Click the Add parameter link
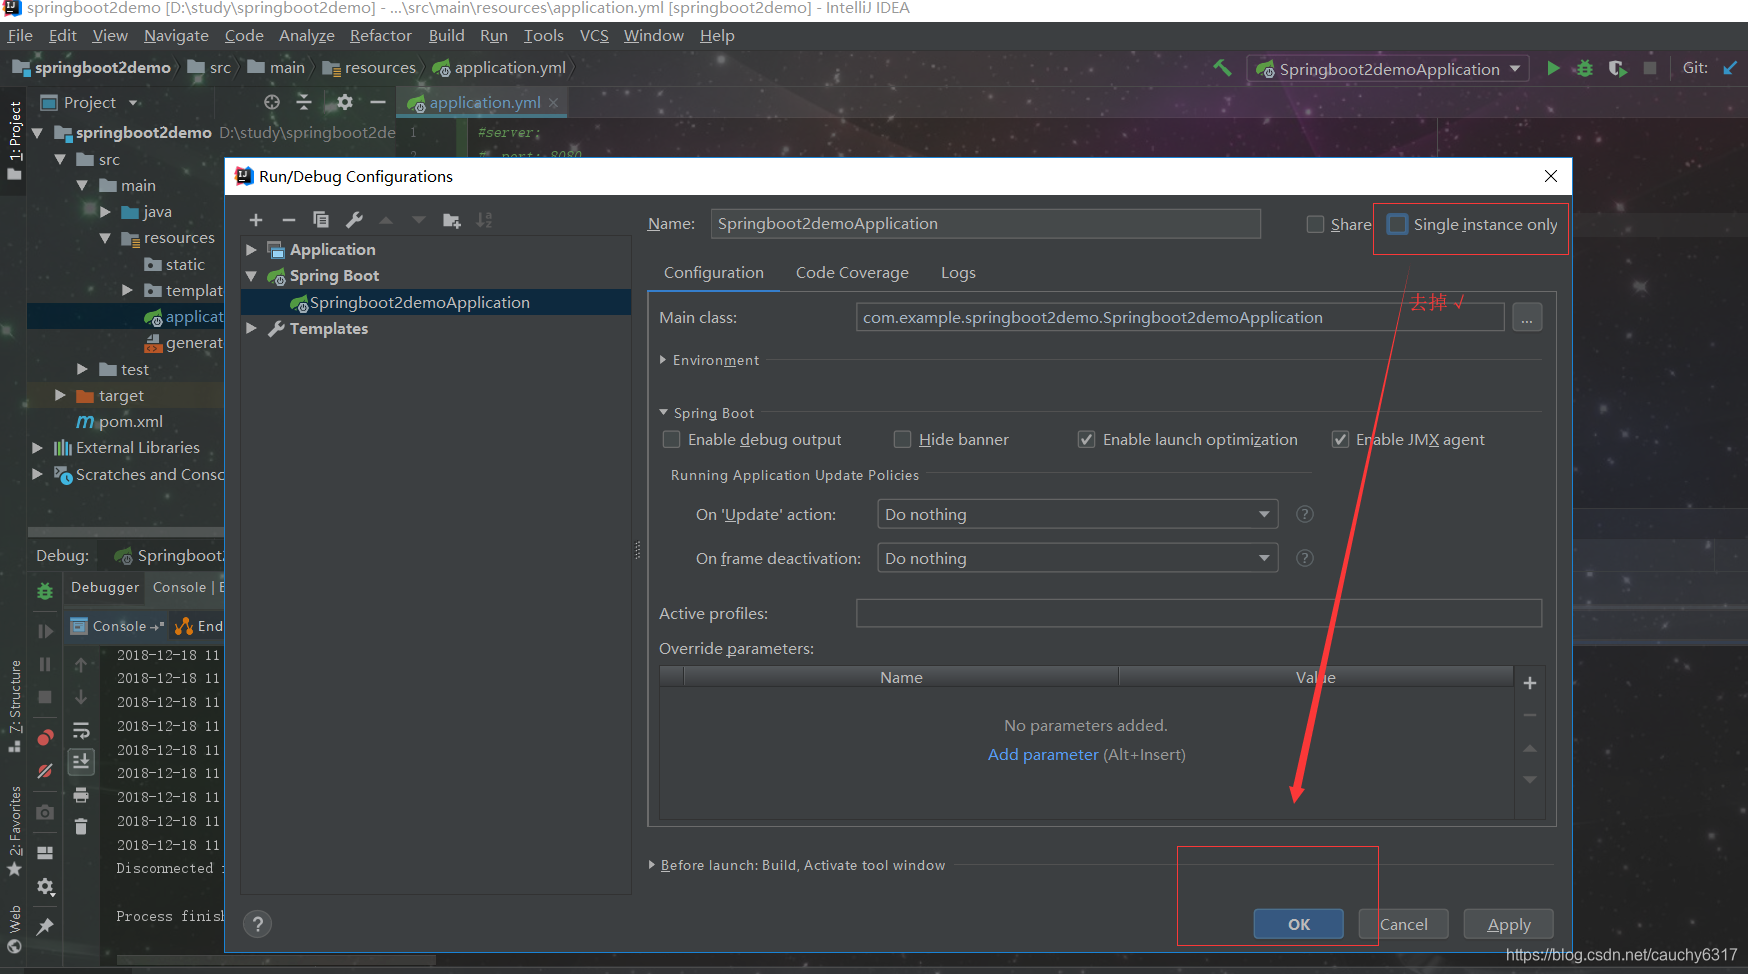1748x974 pixels. 1043,755
